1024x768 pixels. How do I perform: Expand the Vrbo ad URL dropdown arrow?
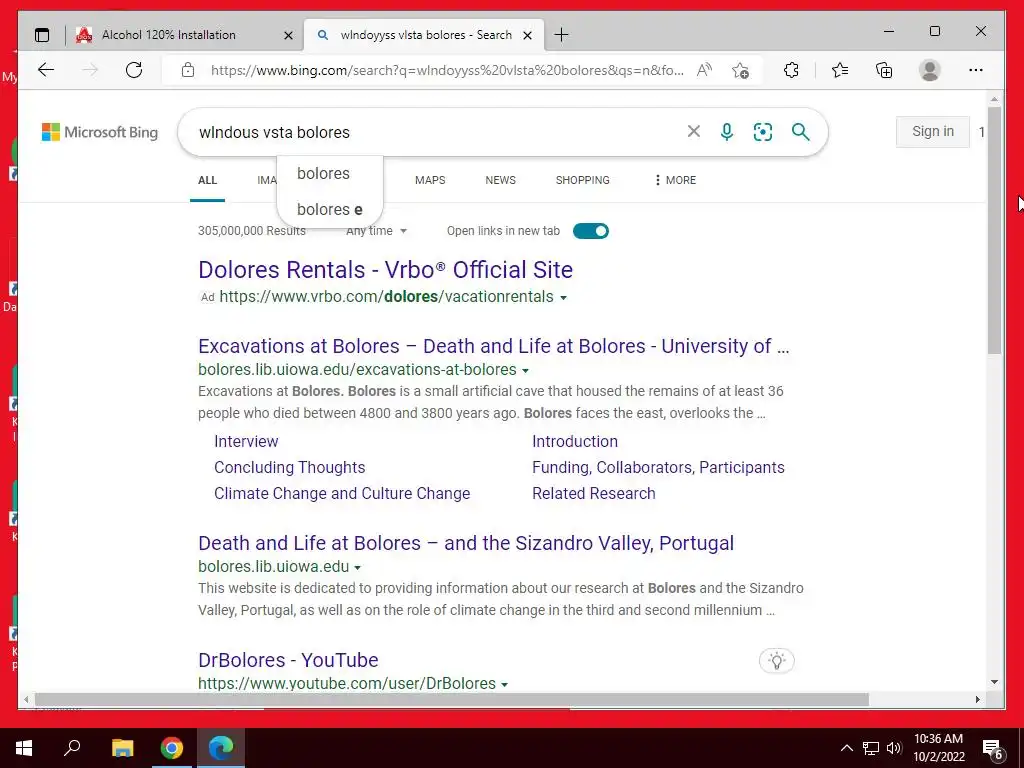564,298
